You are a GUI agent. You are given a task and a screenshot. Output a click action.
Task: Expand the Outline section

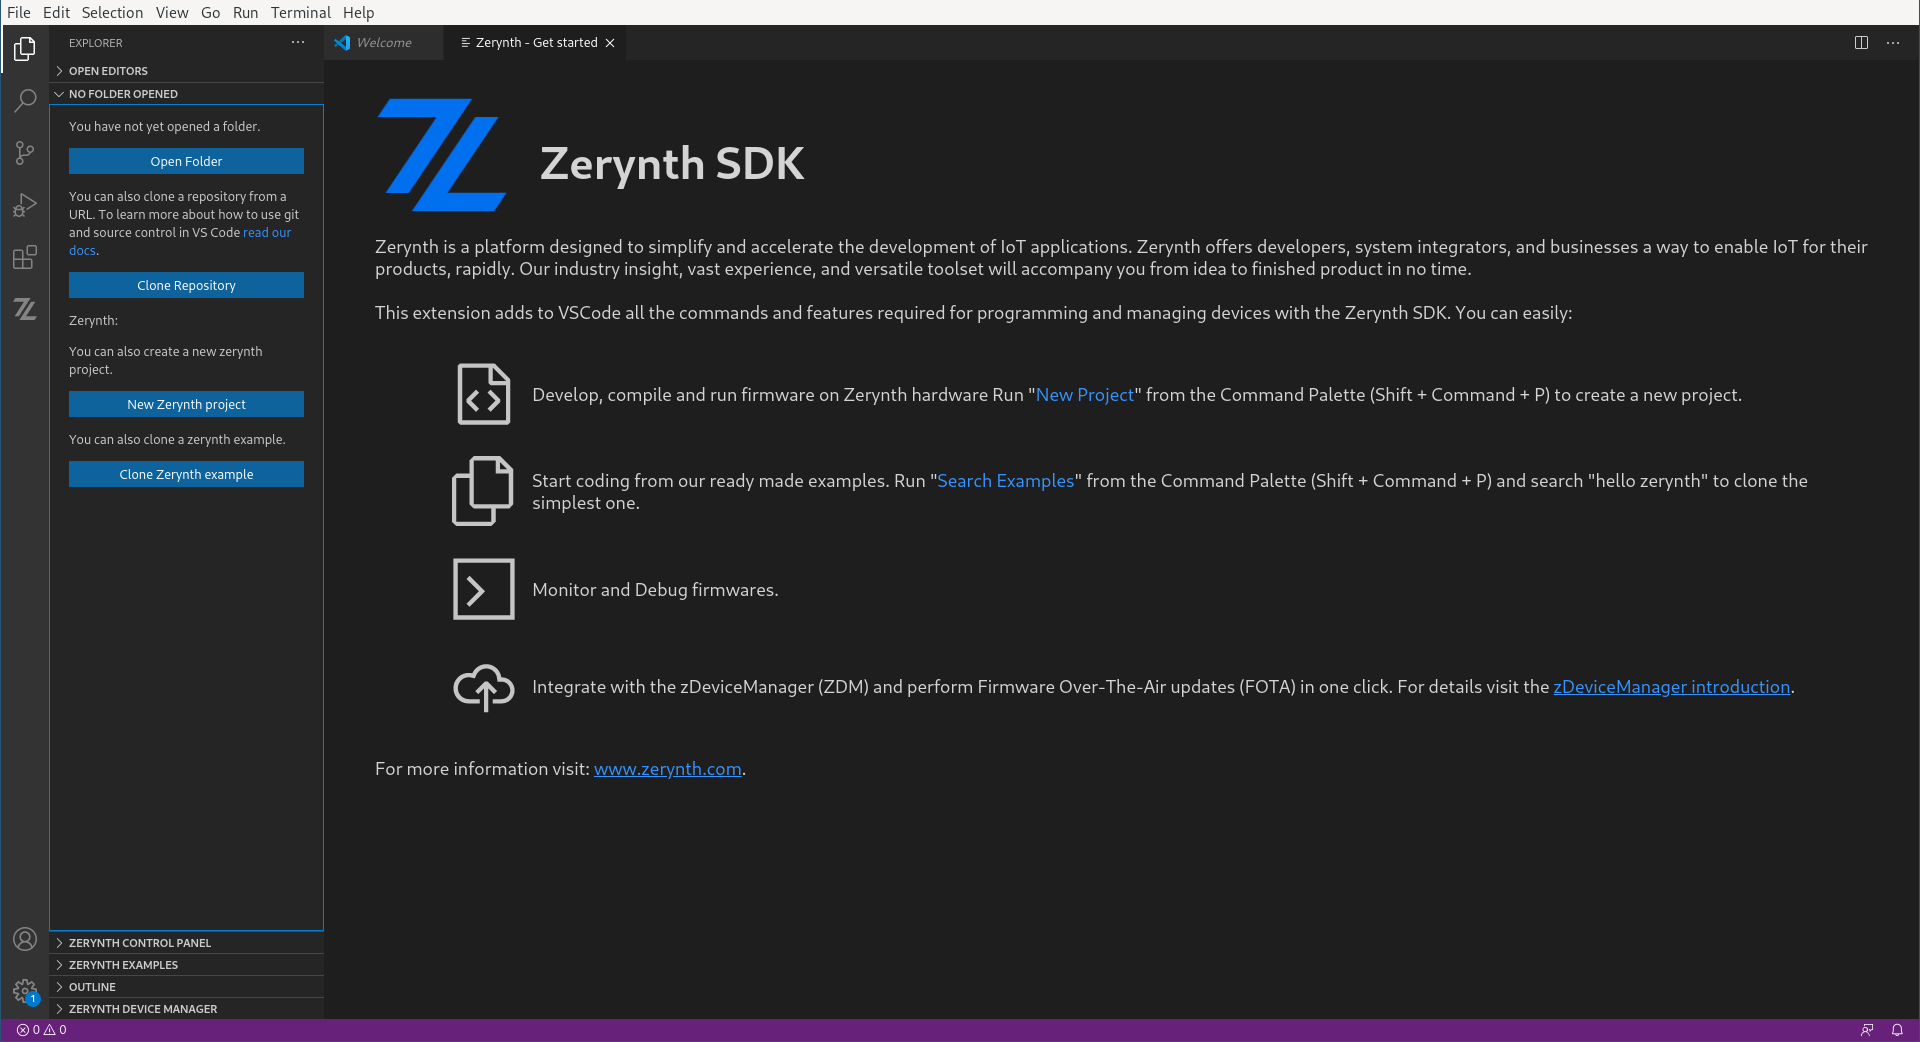click(186, 987)
